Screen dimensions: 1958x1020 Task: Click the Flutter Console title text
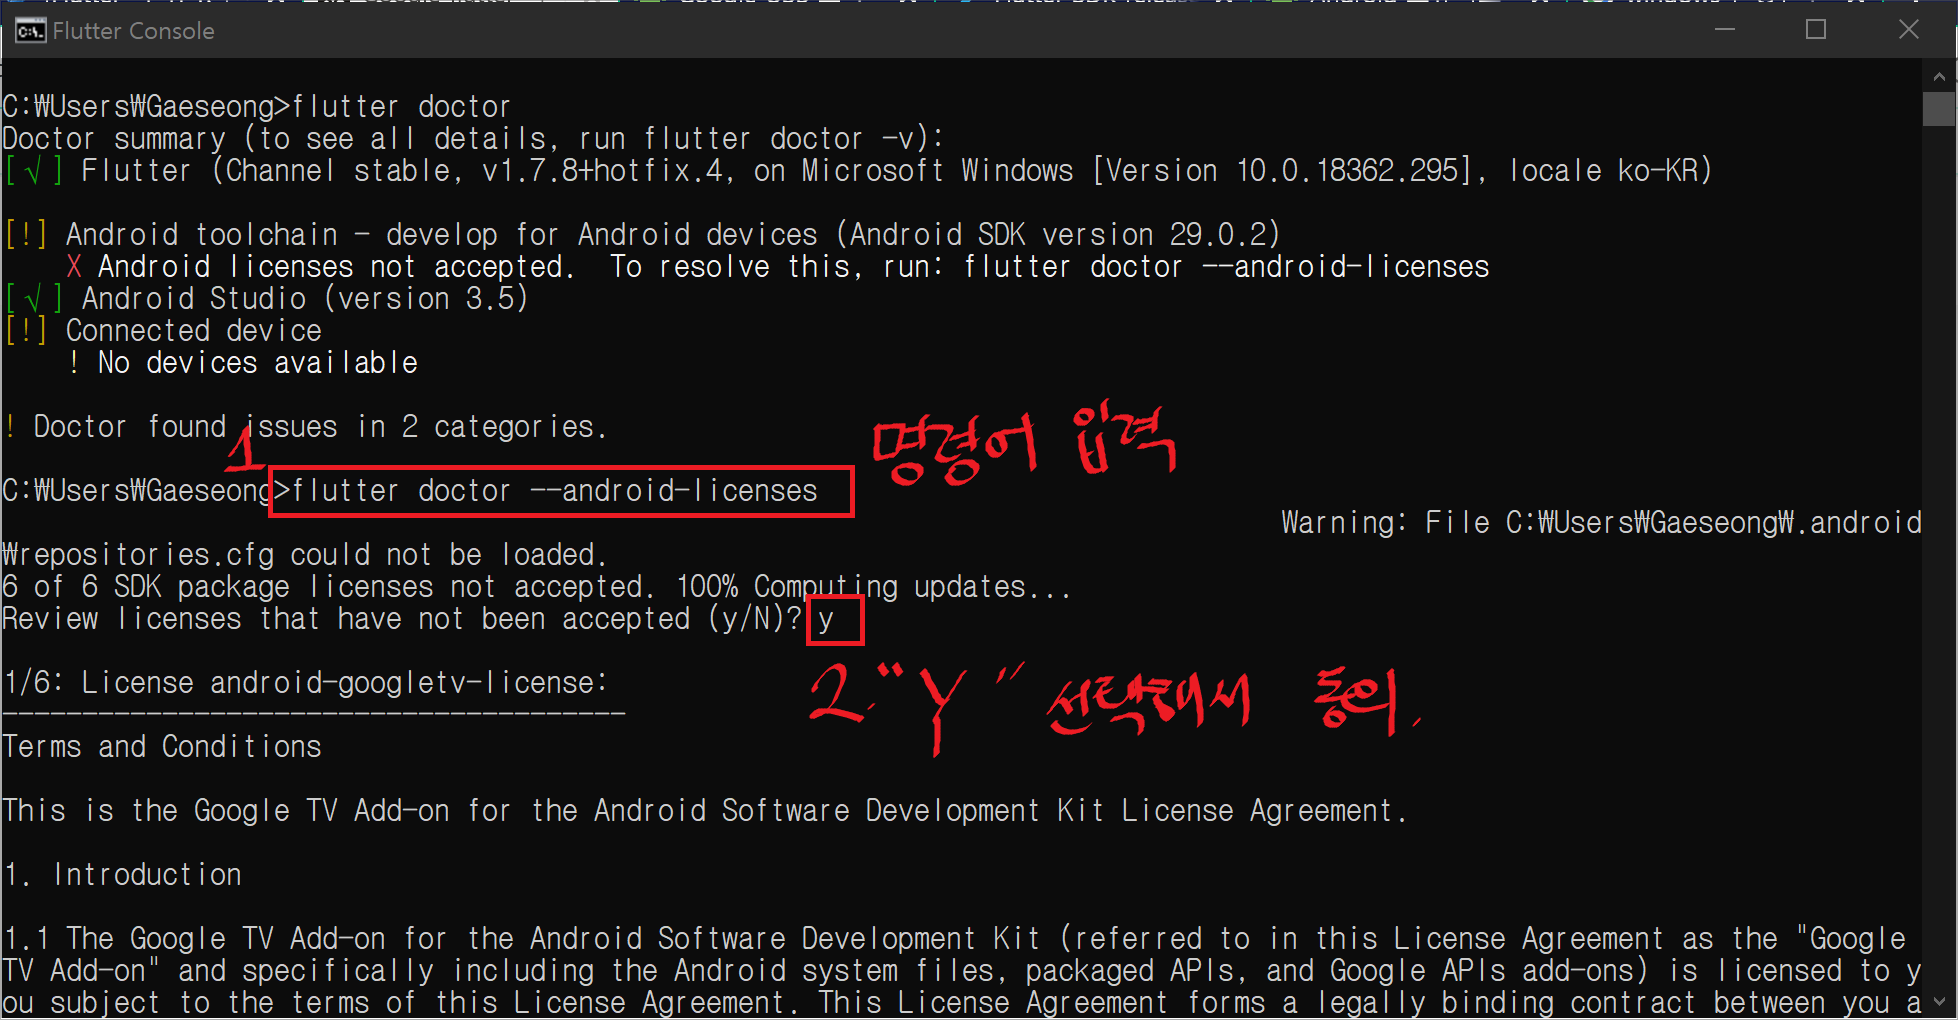pyautogui.click(x=133, y=31)
